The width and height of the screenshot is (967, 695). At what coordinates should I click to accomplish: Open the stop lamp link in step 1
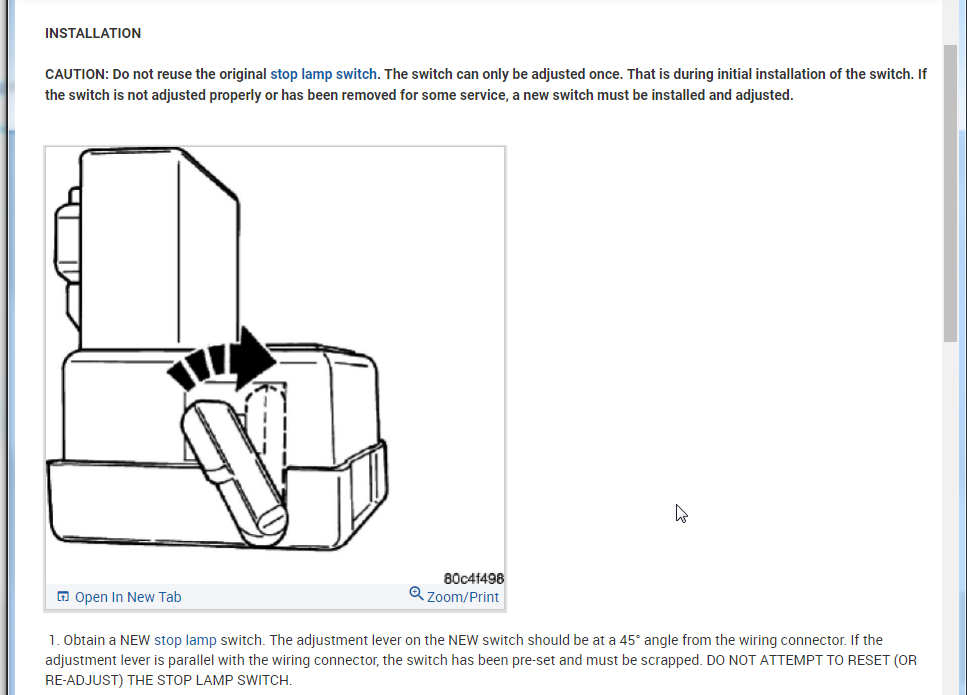click(185, 640)
